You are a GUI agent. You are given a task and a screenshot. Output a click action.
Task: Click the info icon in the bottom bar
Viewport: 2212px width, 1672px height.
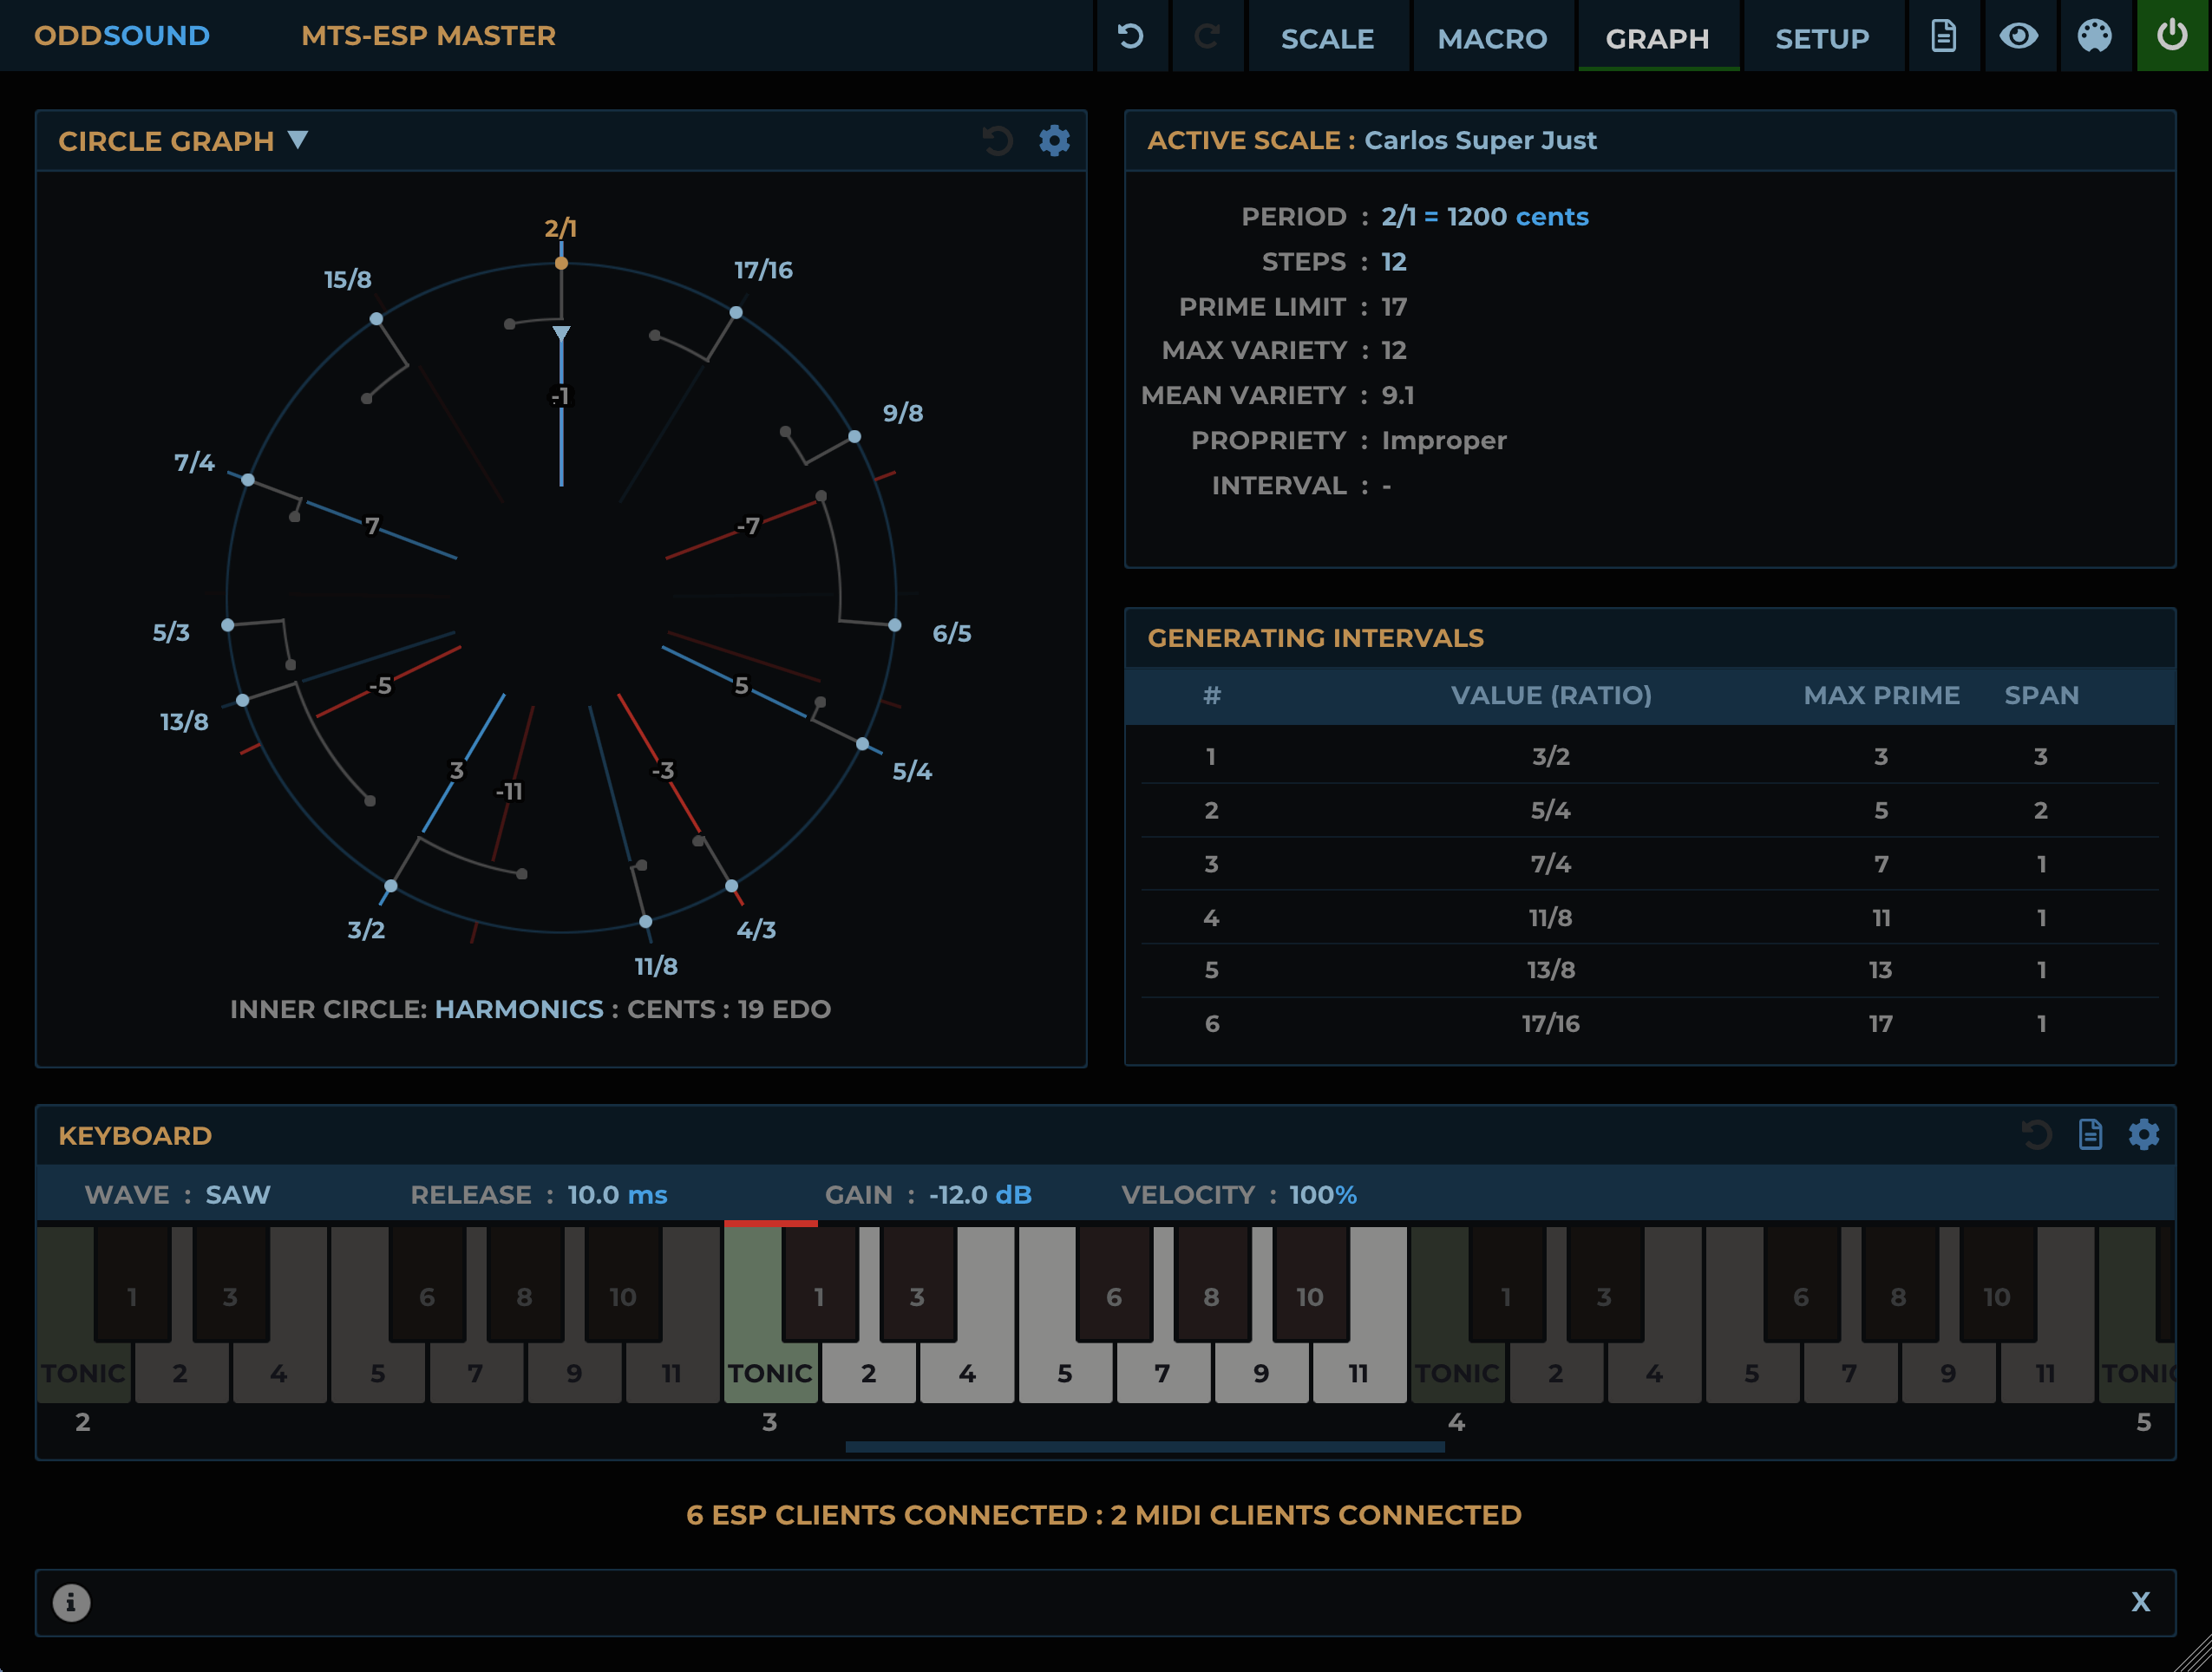click(71, 1603)
